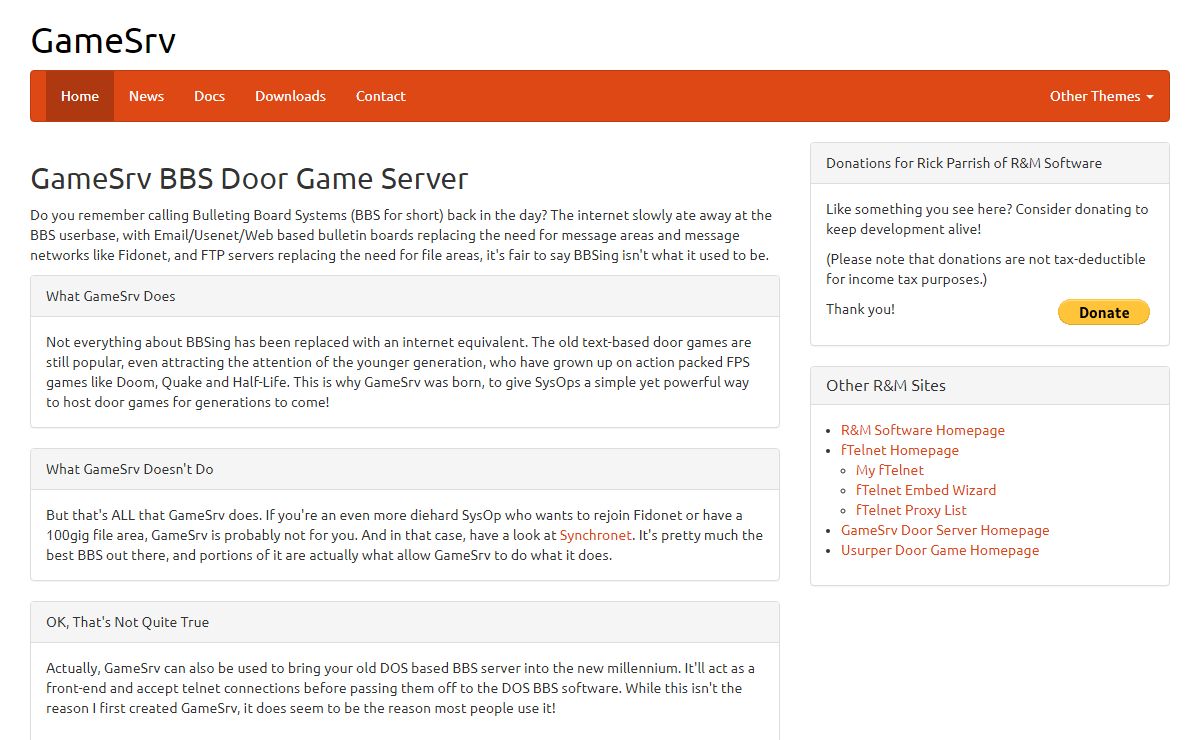Click the tax-deductible donations note

click(x=986, y=269)
